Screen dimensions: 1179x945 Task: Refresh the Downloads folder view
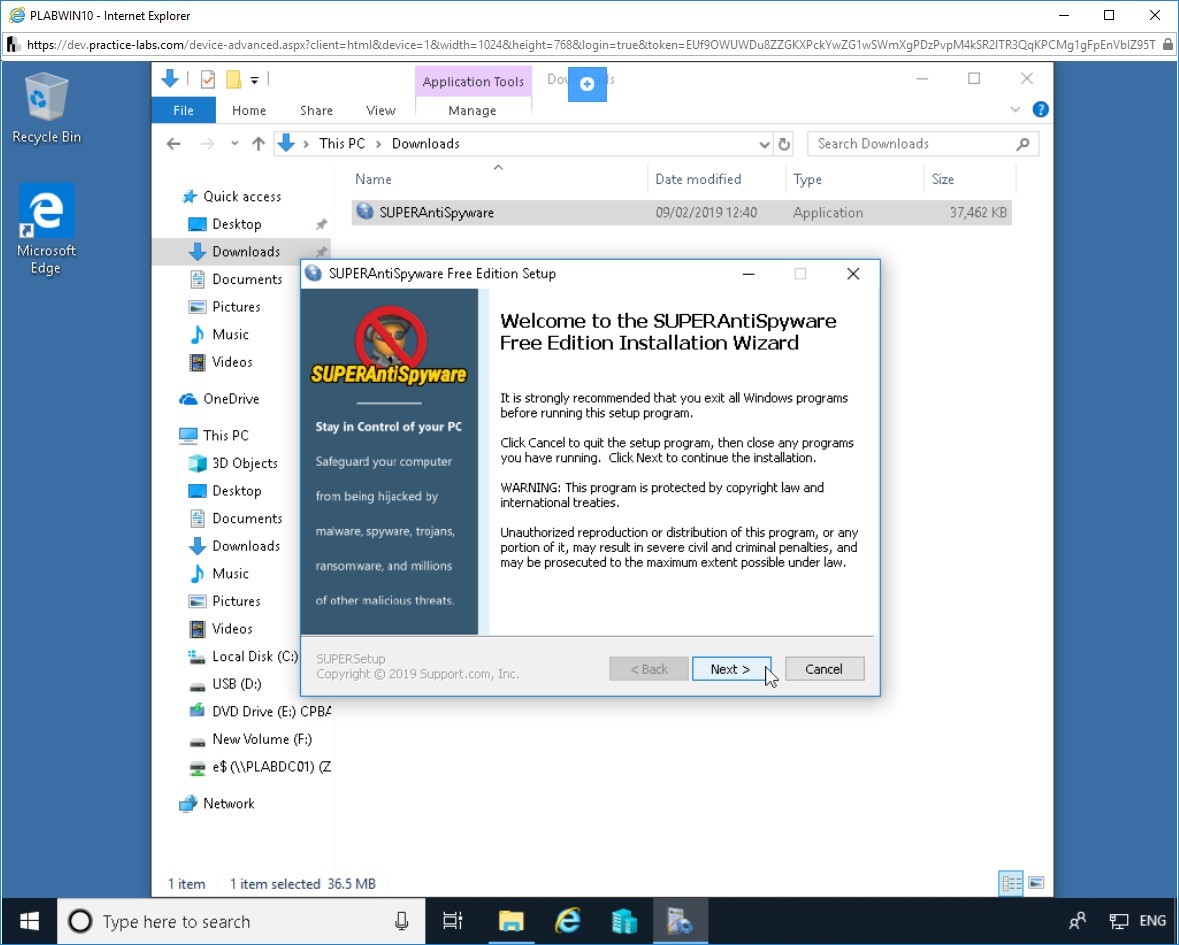coord(784,144)
